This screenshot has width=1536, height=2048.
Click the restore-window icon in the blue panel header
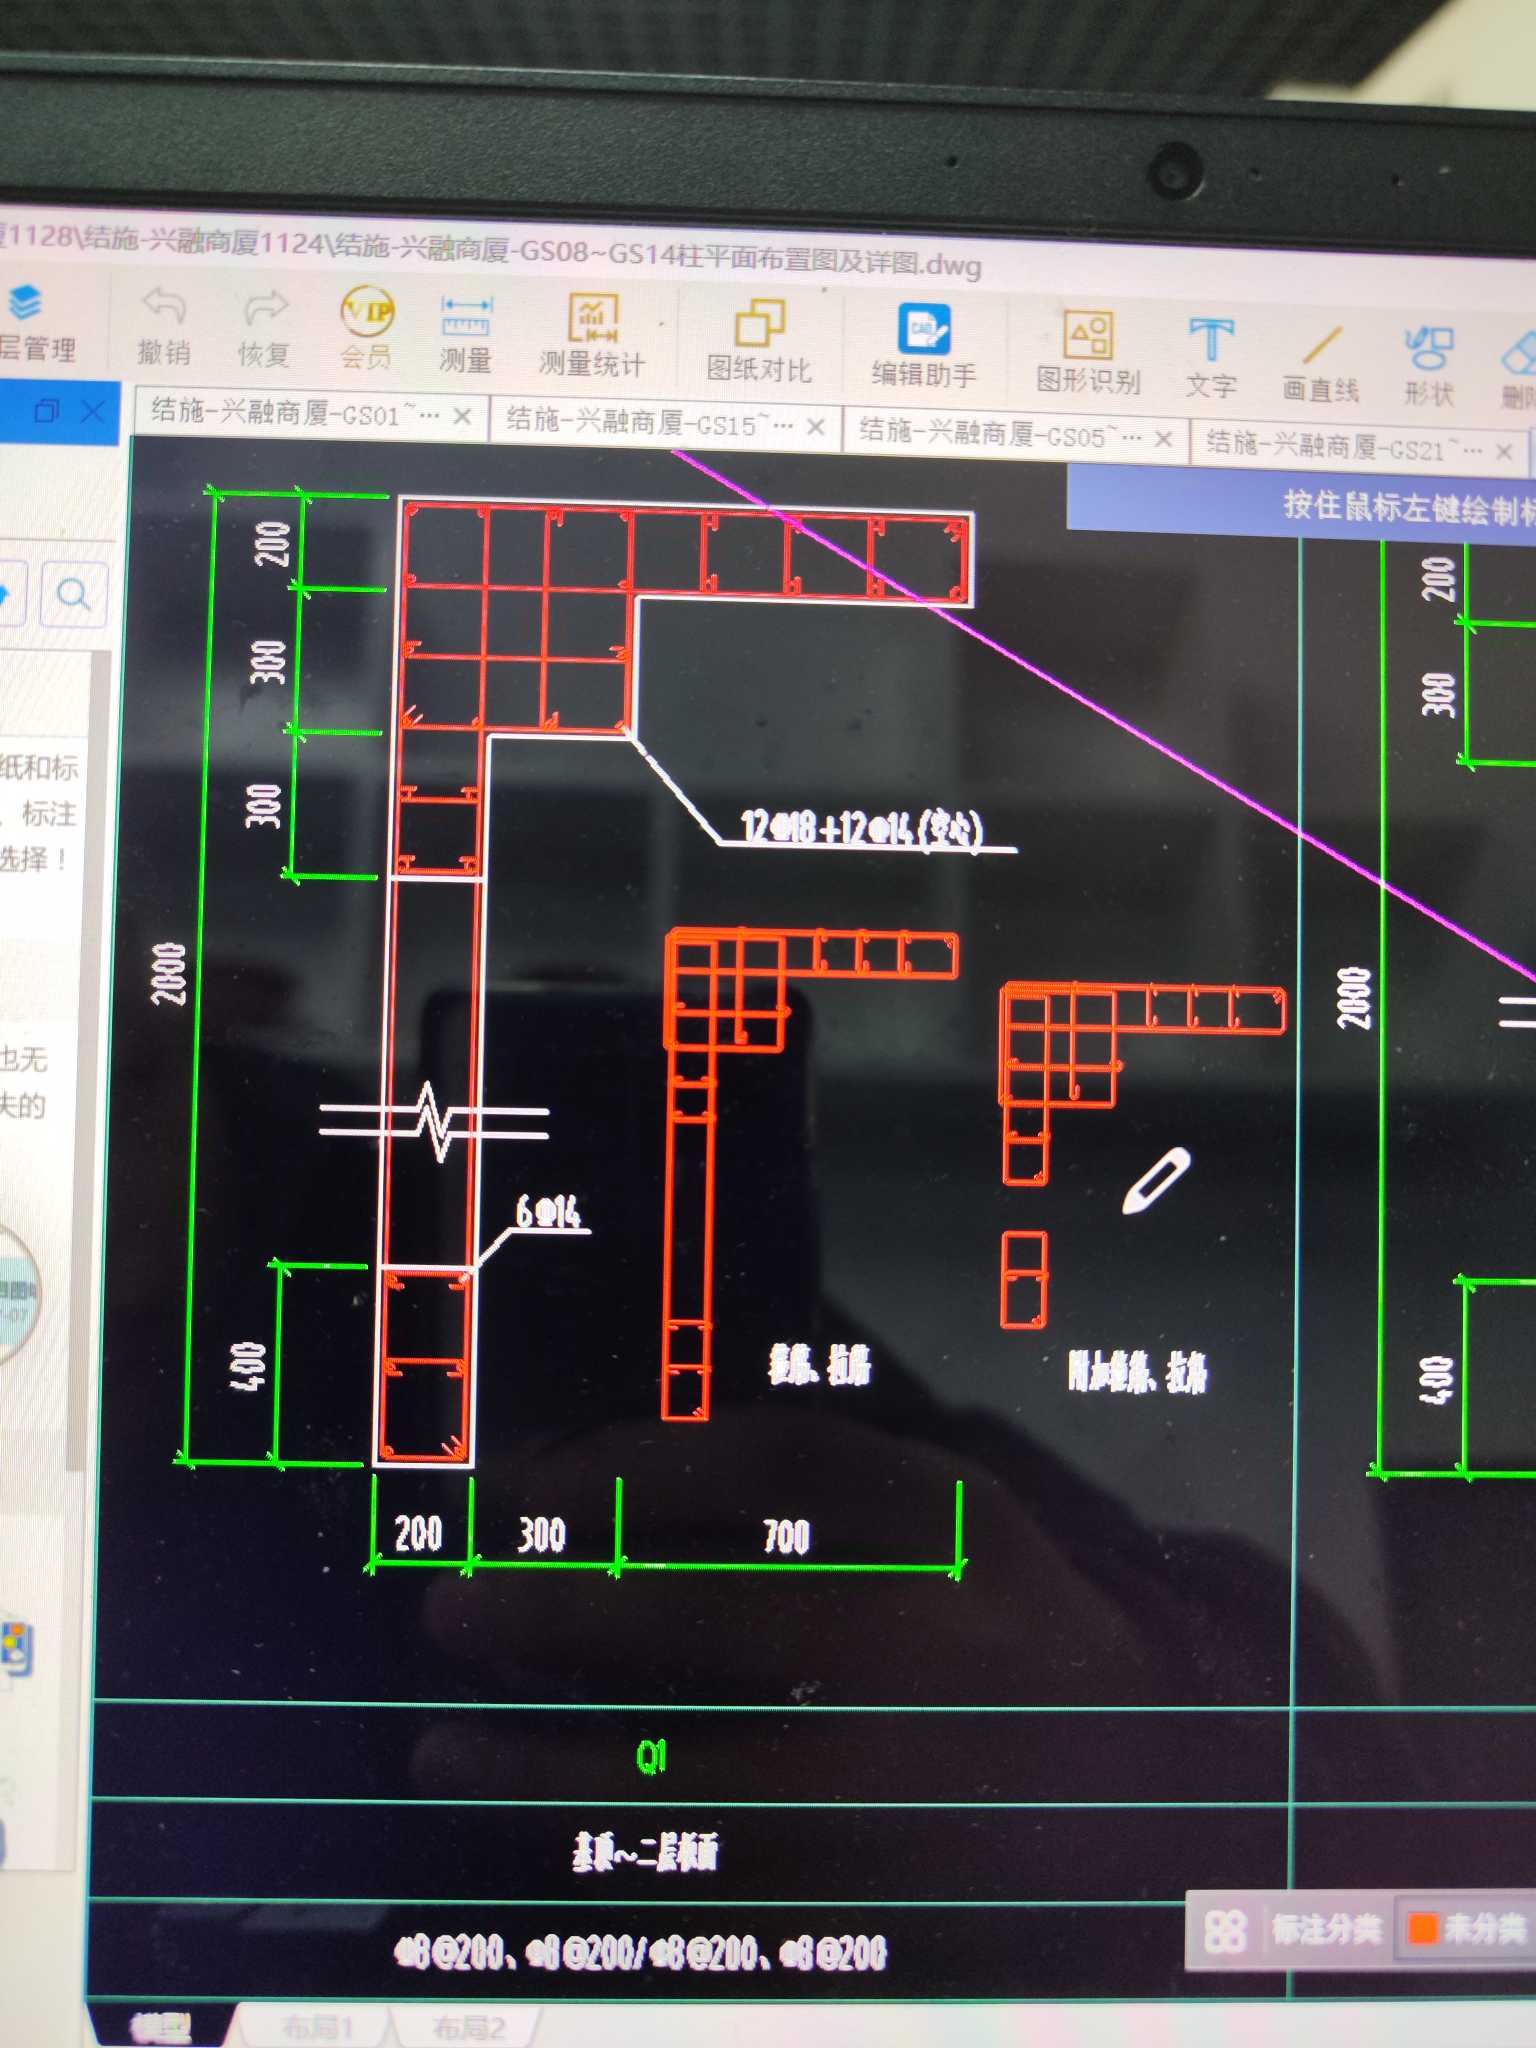click(46, 410)
